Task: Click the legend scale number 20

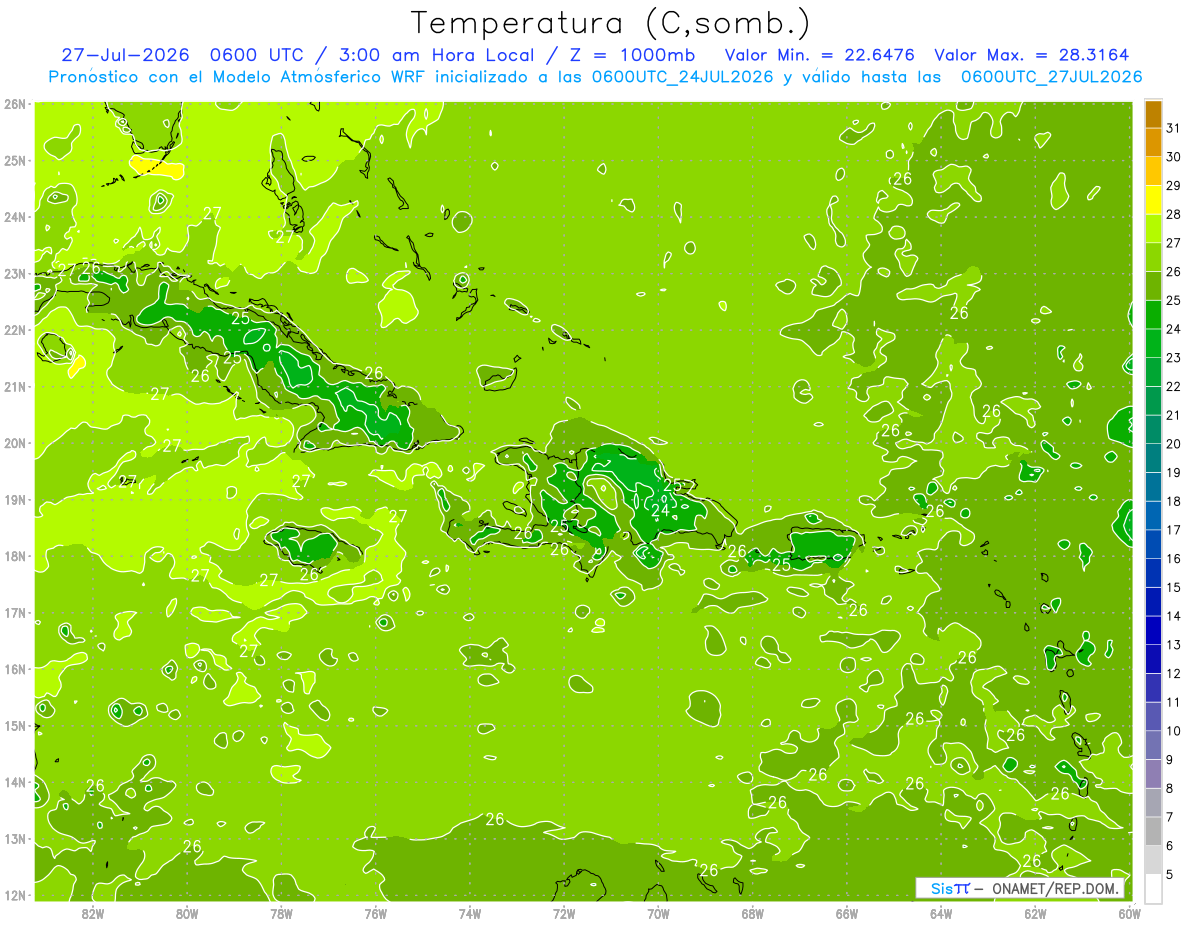Action: [x=1174, y=444]
